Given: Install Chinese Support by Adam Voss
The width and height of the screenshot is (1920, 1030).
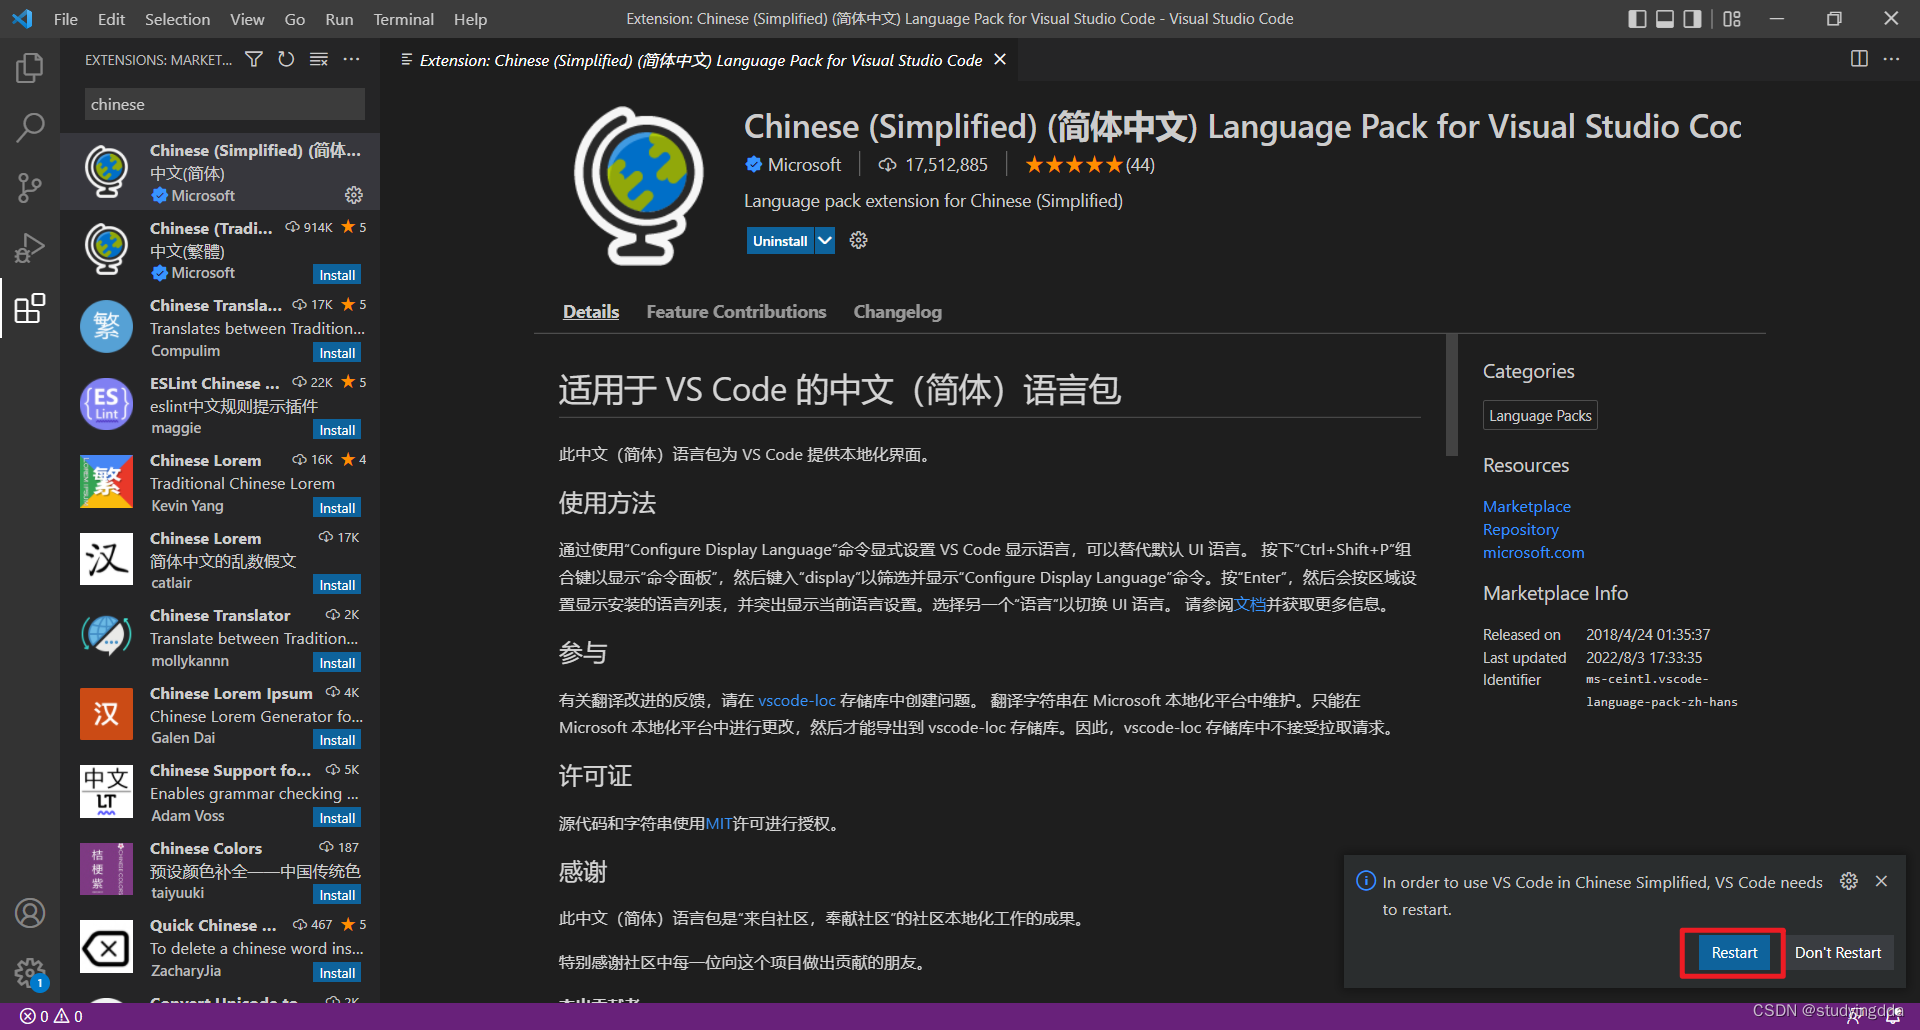Looking at the screenshot, I should [337, 818].
